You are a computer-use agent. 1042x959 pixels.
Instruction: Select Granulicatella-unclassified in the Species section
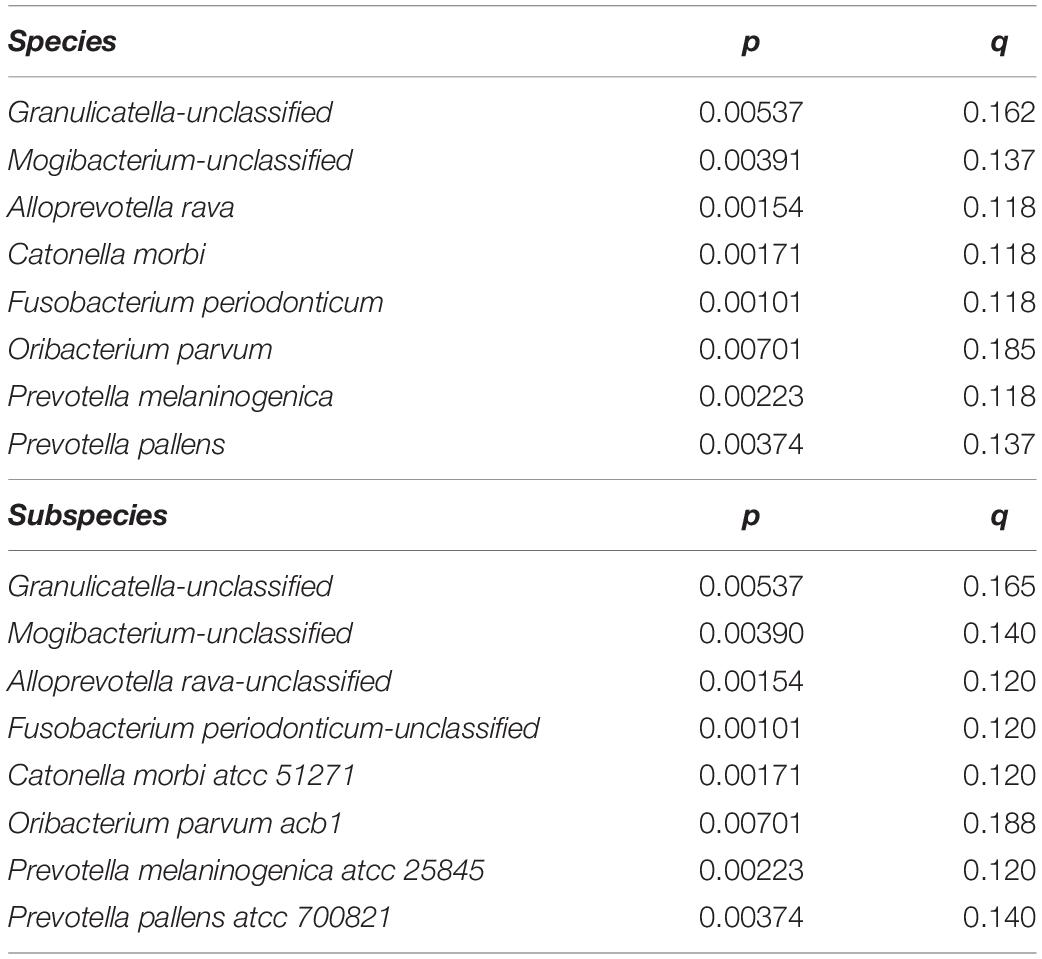[169, 112]
